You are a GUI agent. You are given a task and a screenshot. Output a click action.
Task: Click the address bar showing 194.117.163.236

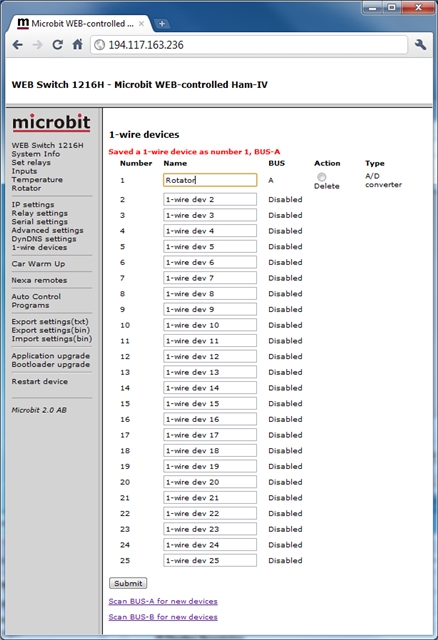(249, 44)
